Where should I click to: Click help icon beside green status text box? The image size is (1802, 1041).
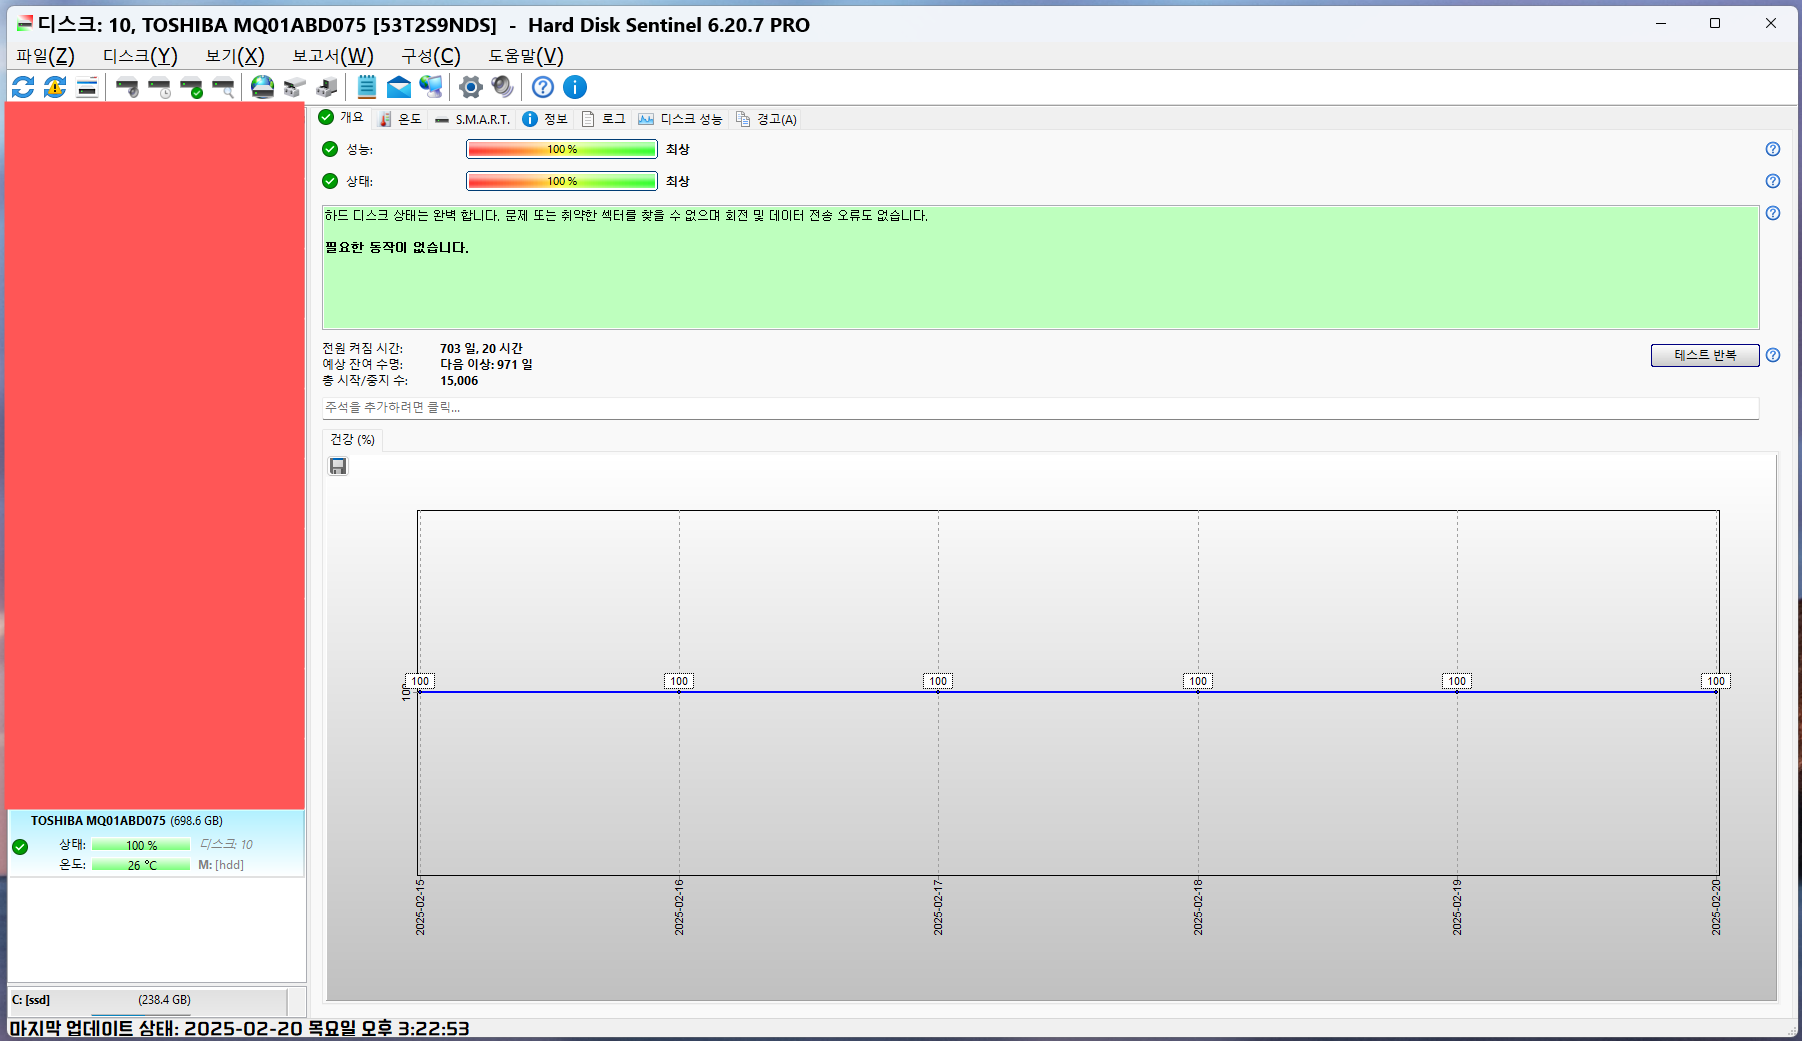(1773, 213)
